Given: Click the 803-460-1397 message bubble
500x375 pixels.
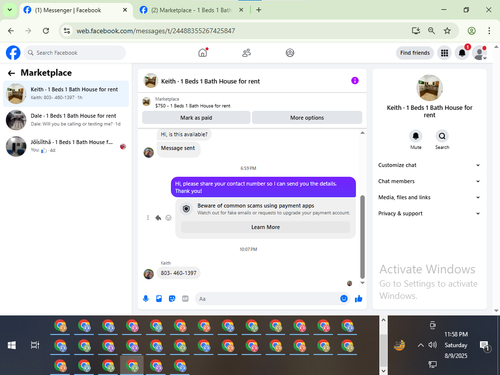Looking at the screenshot, I should coord(179,273).
